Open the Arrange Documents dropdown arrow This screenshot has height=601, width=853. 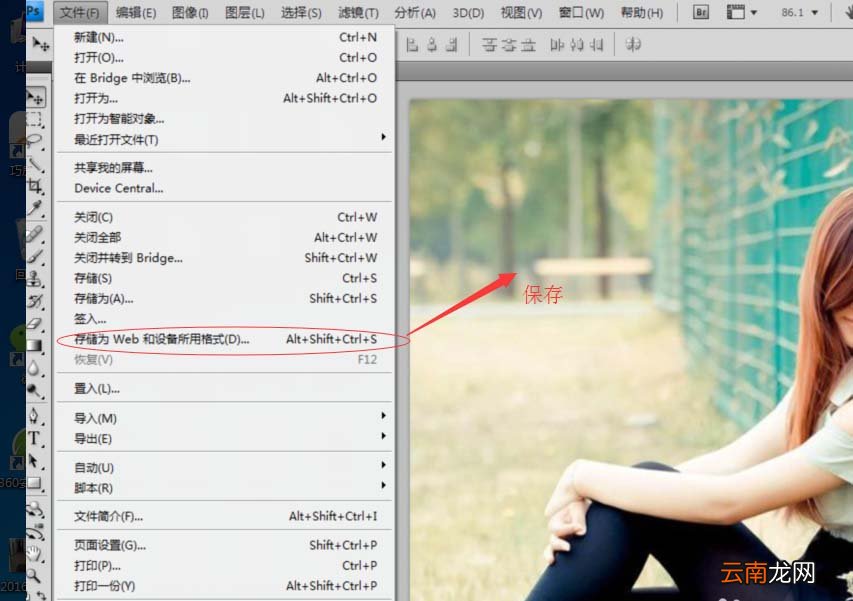[753, 13]
